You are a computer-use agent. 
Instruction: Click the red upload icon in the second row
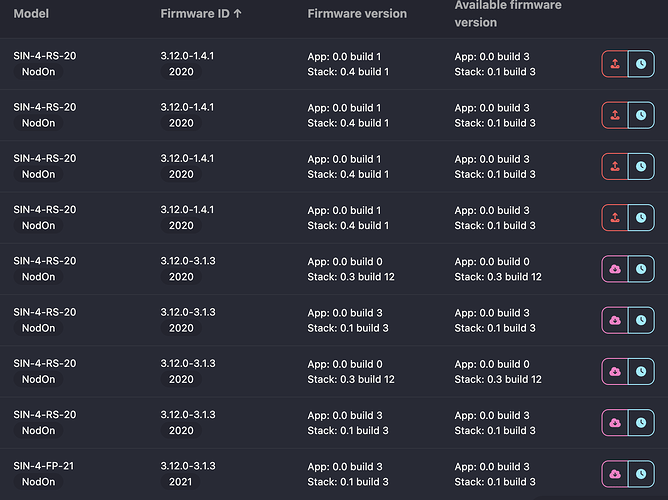coord(614,115)
